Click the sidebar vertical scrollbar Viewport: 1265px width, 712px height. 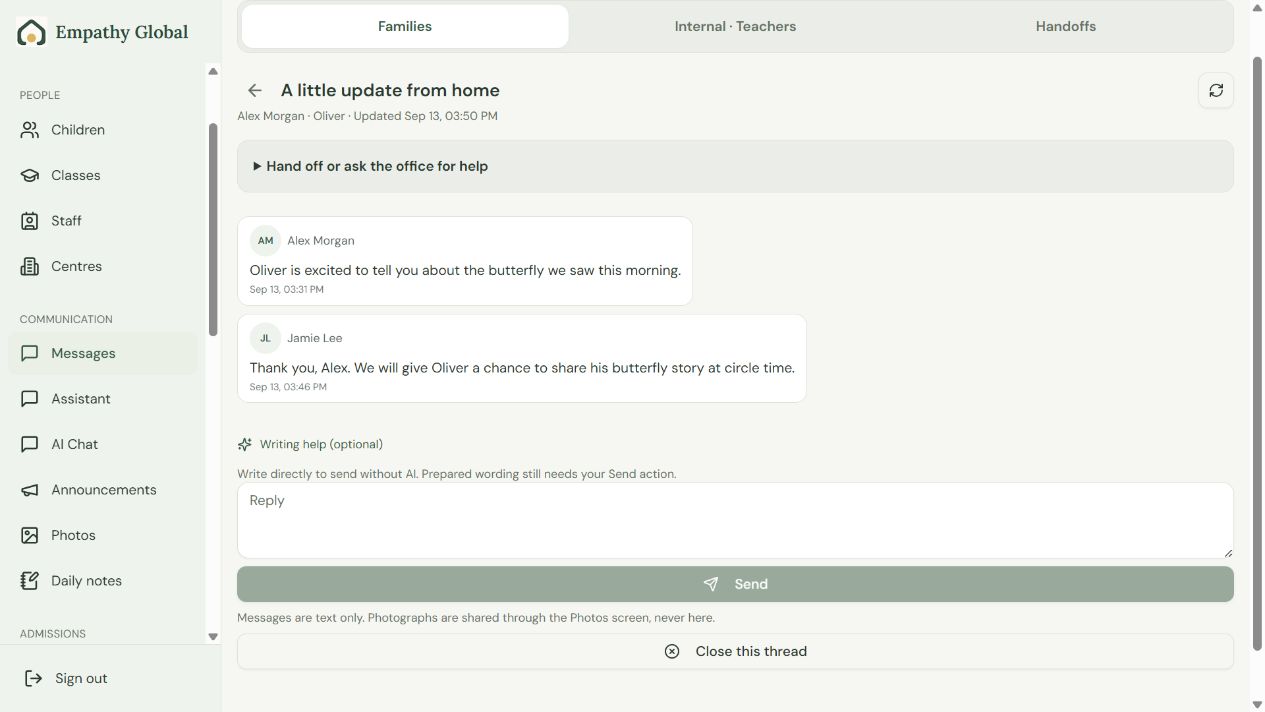212,230
